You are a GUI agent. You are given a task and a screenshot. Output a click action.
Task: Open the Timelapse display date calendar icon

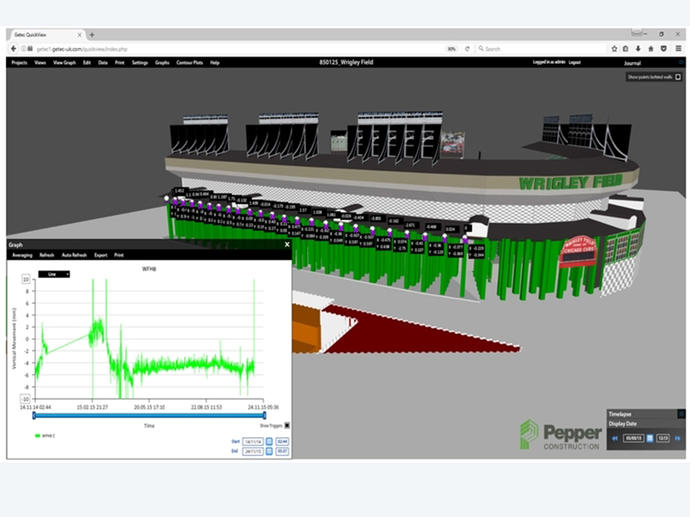click(650, 438)
